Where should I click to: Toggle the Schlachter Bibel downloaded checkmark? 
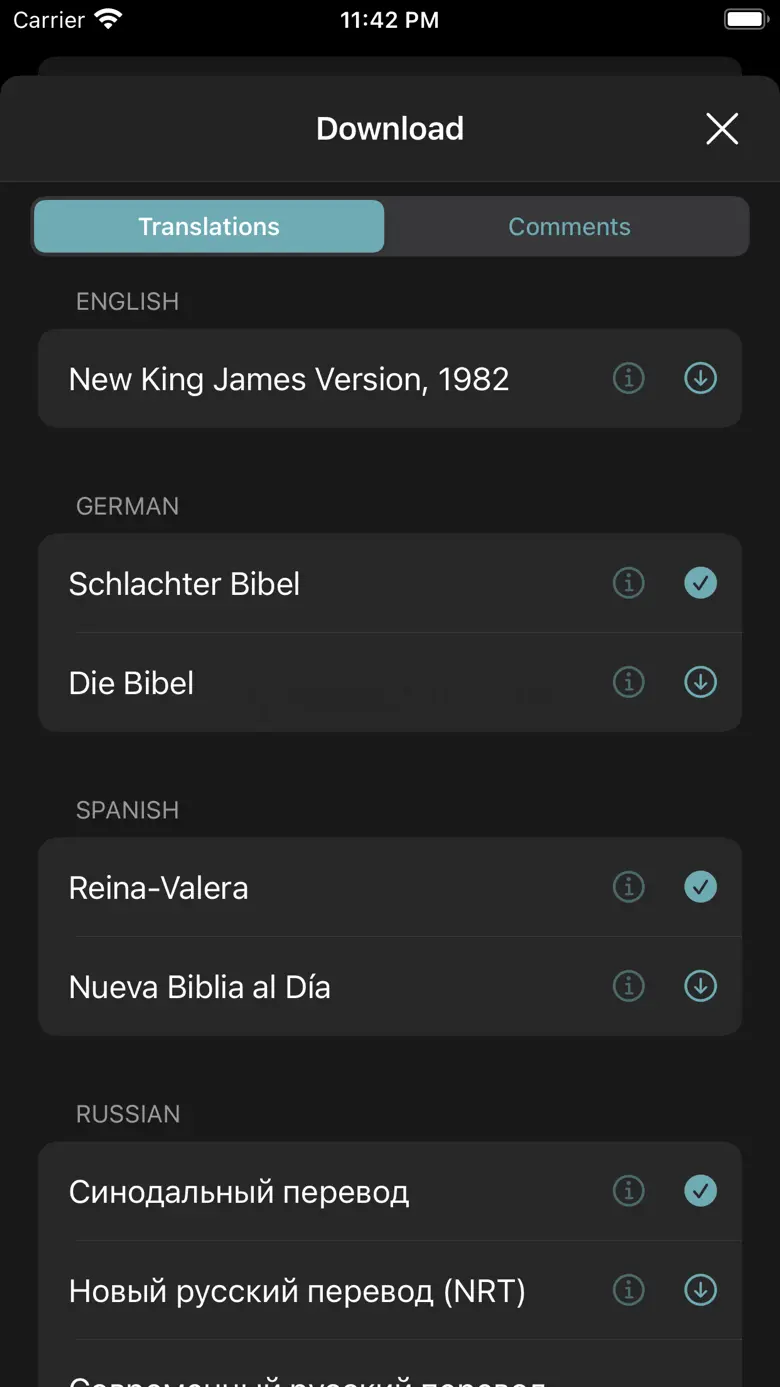700,583
